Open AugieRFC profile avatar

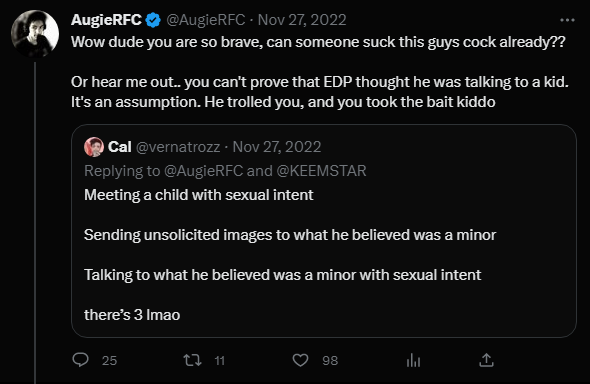[x=35, y=34]
